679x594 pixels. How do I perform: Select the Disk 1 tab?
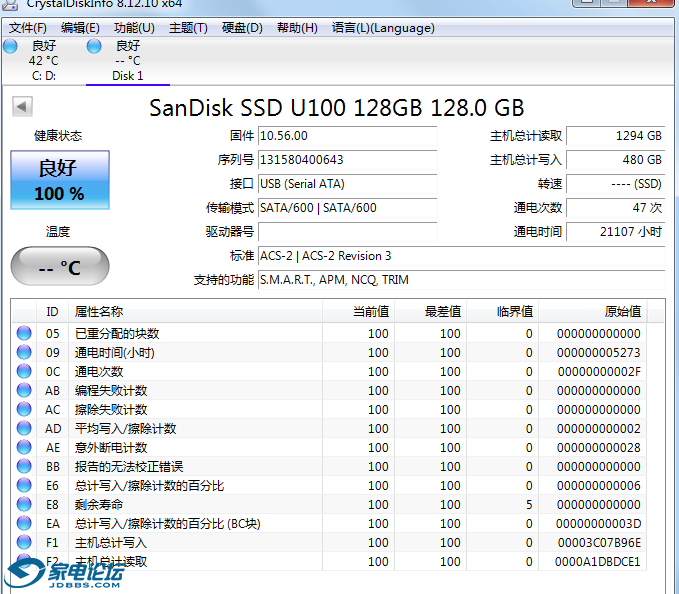128,61
